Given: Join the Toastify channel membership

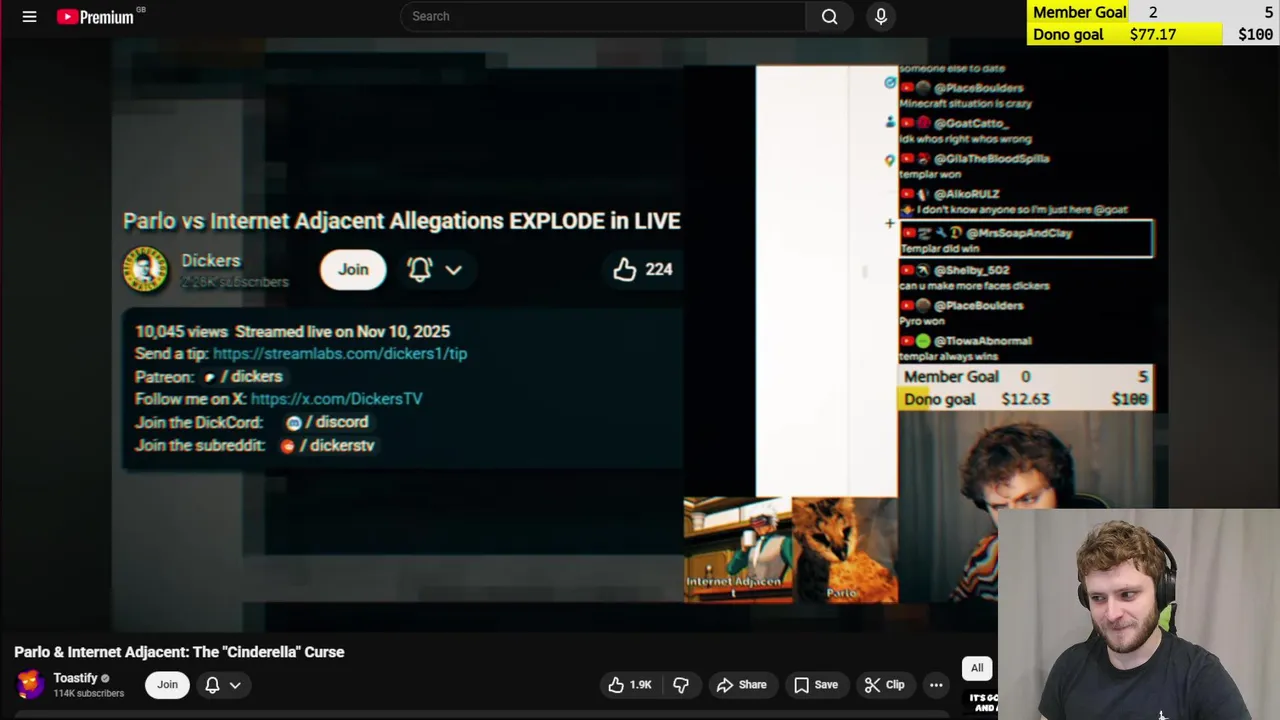Looking at the screenshot, I should click(167, 685).
